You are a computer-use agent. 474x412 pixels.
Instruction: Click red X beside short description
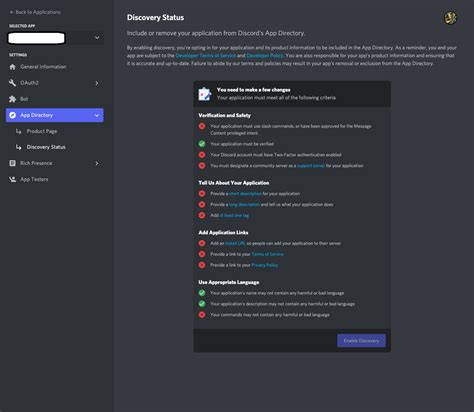[x=202, y=194]
